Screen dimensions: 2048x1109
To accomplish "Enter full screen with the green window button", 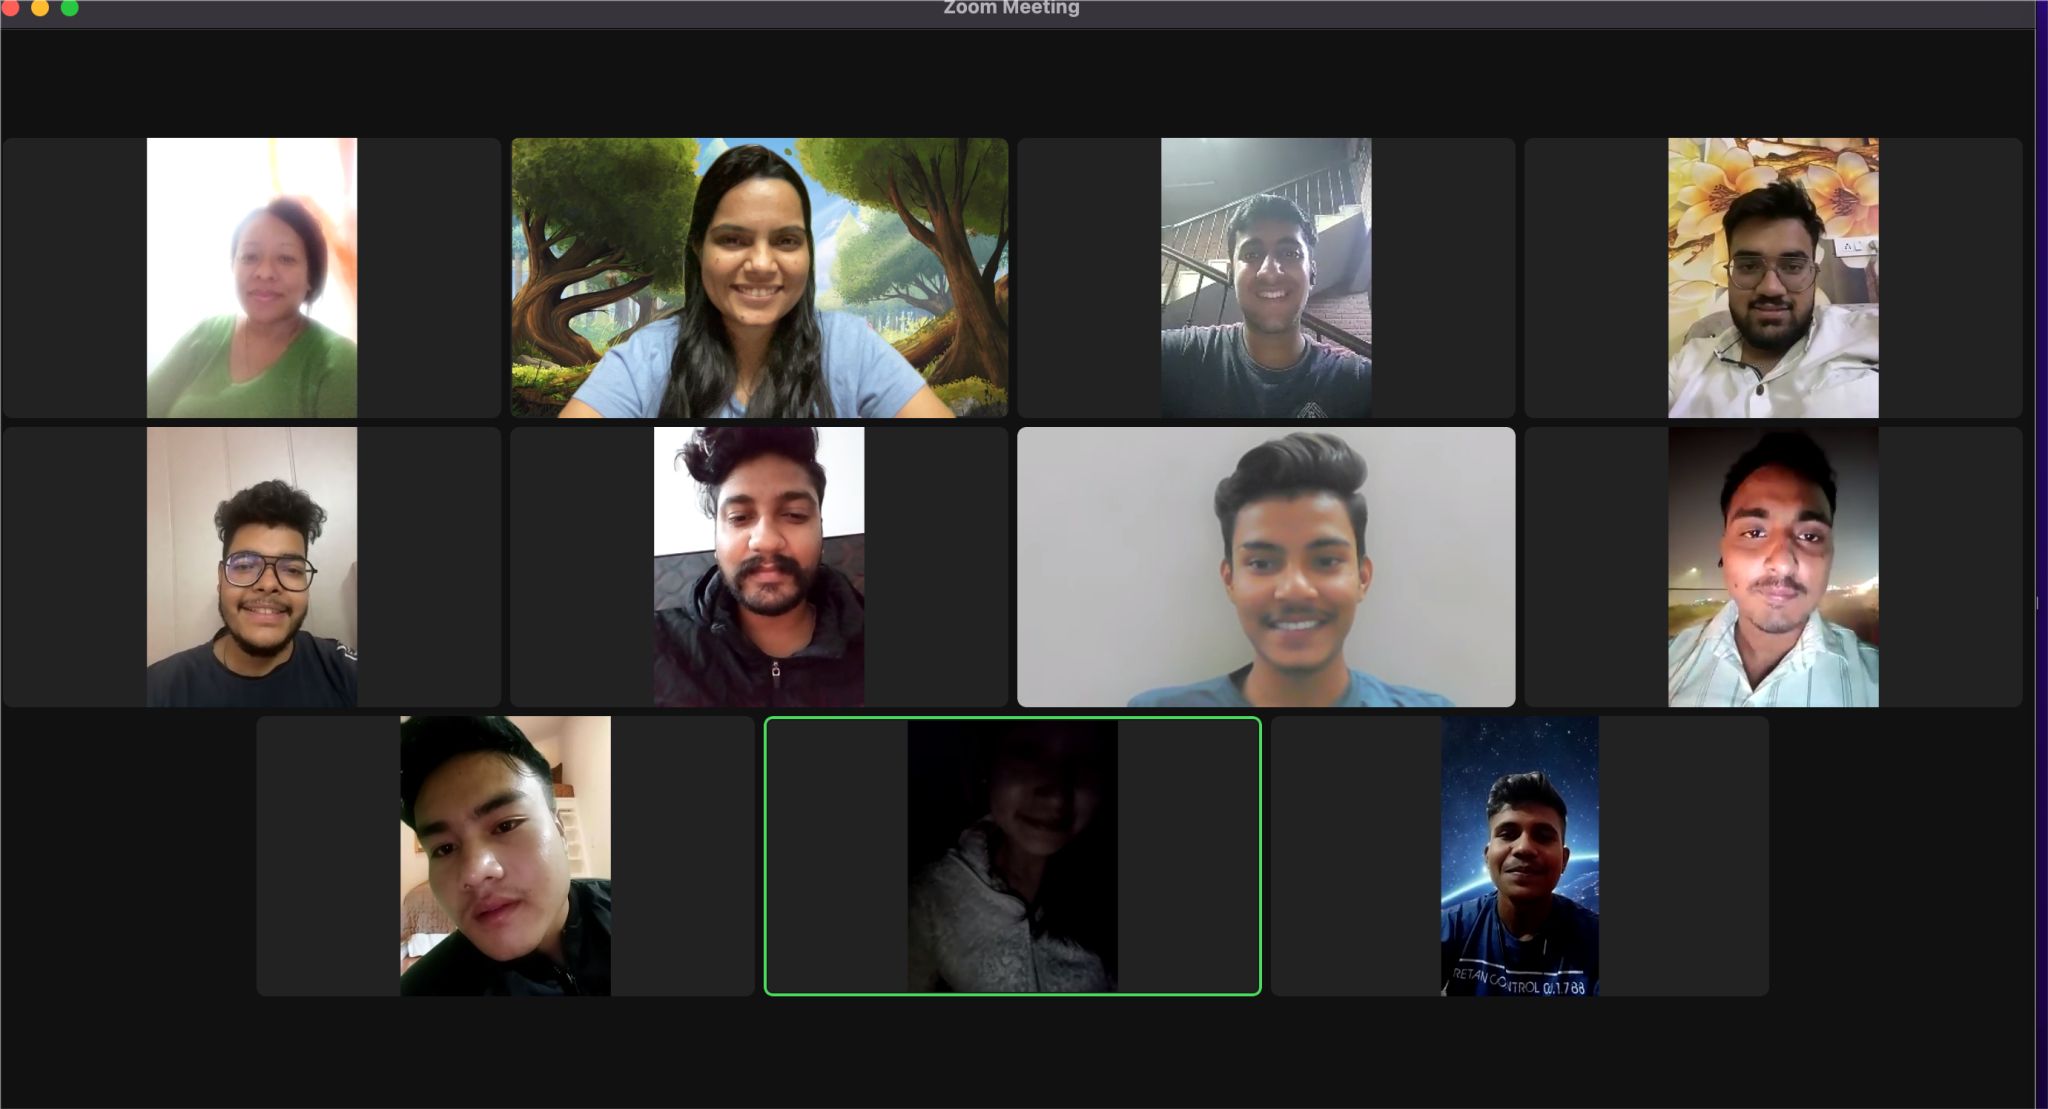I will (x=70, y=7).
